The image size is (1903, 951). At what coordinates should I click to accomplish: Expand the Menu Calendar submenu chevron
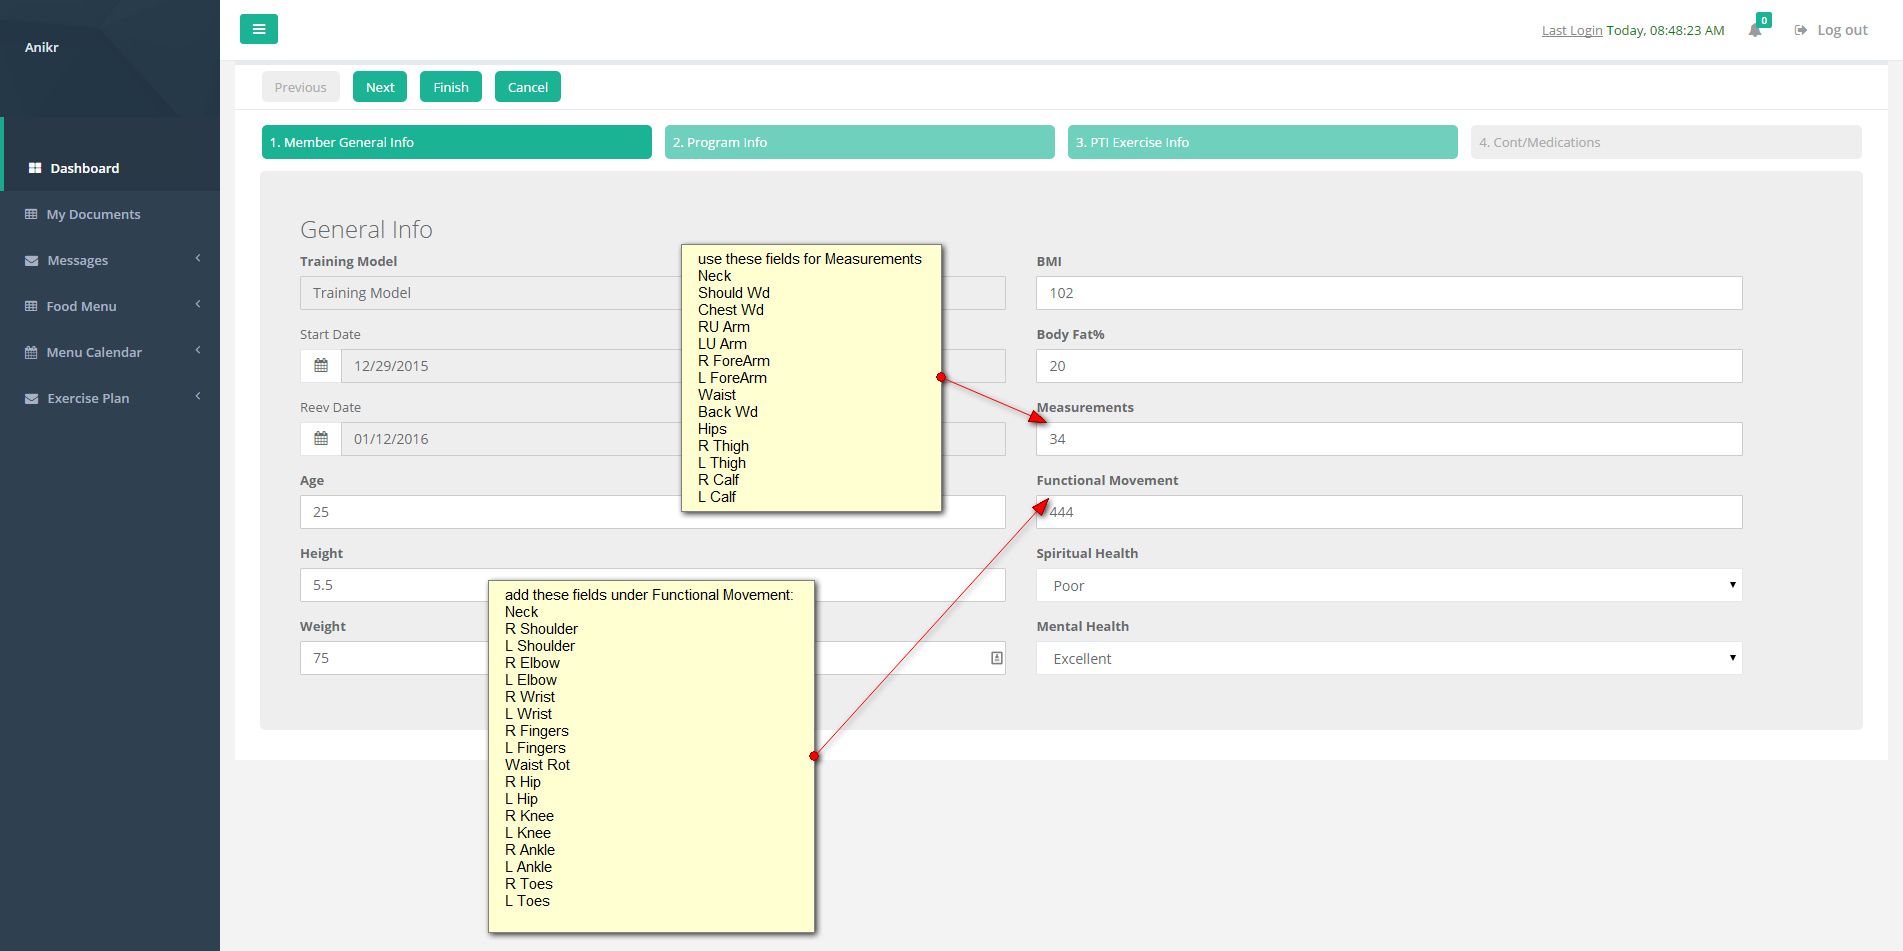click(198, 351)
